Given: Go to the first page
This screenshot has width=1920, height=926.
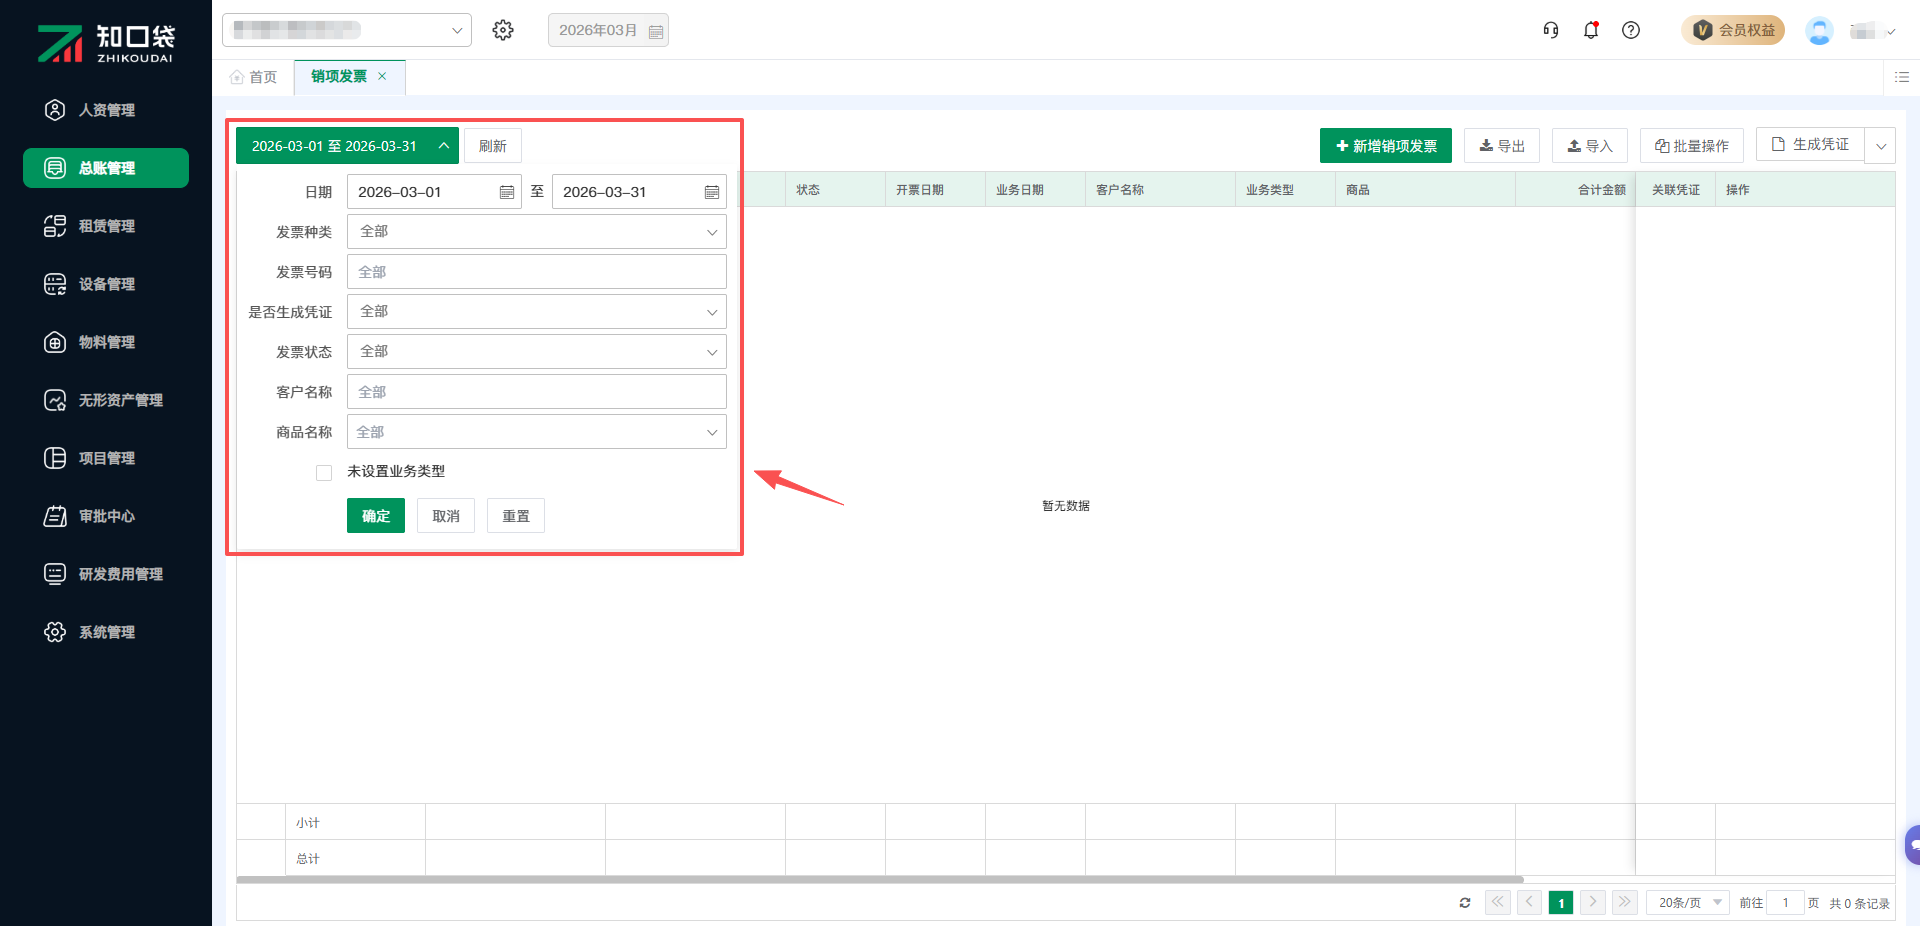Looking at the screenshot, I should click(1497, 902).
